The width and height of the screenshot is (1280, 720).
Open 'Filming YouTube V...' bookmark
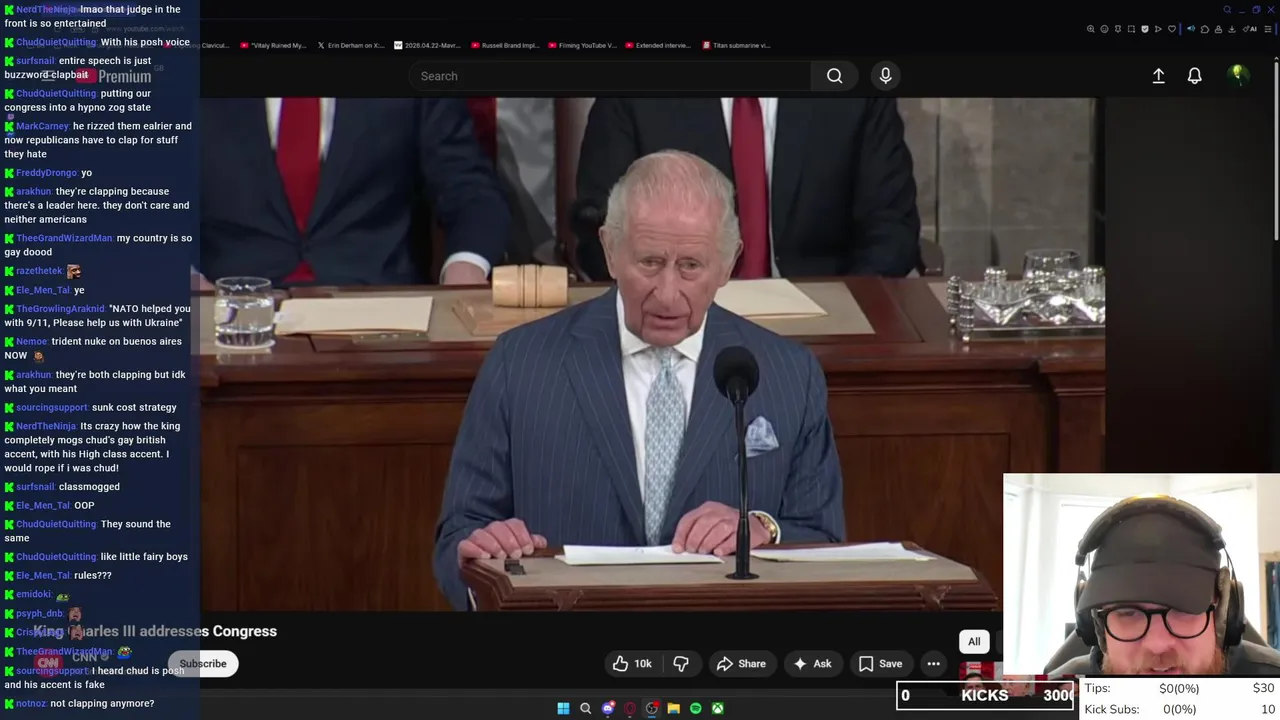point(582,45)
